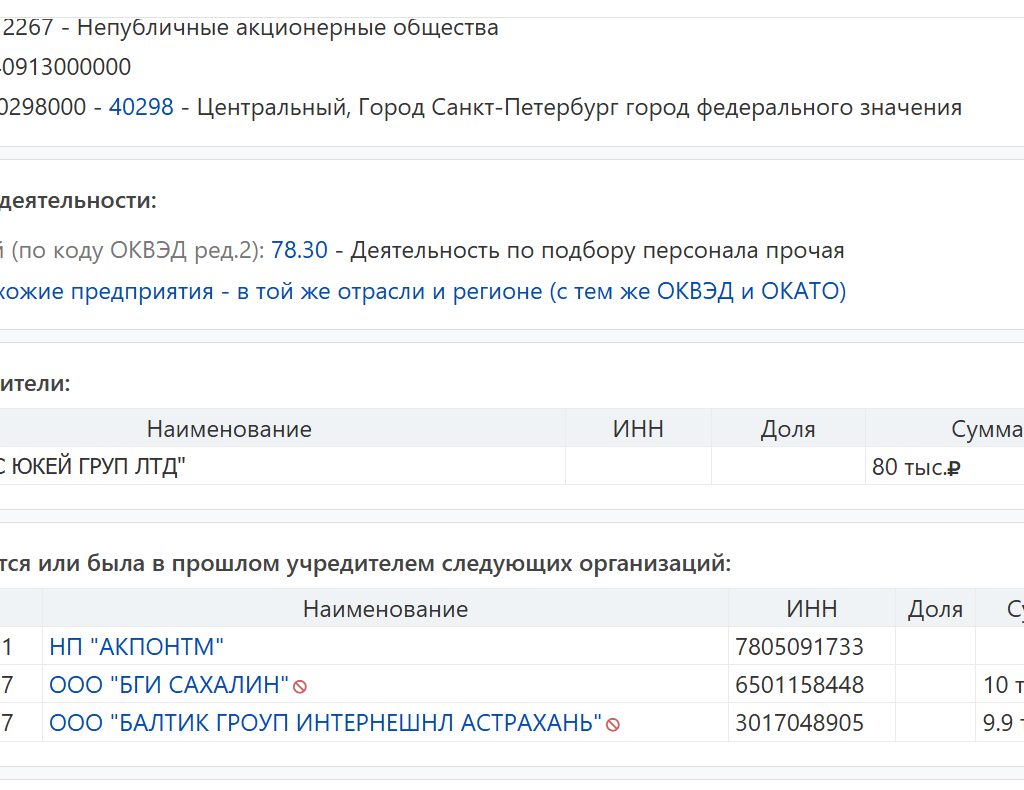Image resolution: width=1024 pixels, height=790 pixels.
Task: Go to ООО "БГИ САХАЛИН" company link
Action: [168, 685]
